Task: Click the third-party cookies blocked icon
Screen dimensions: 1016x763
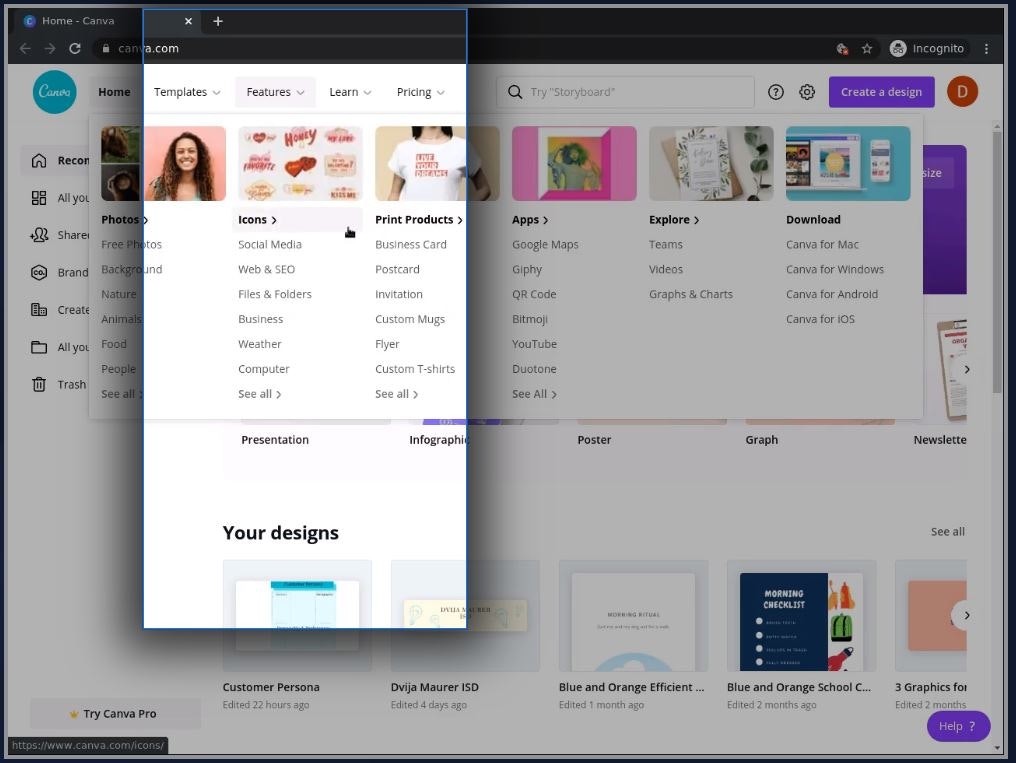Action: (842, 49)
